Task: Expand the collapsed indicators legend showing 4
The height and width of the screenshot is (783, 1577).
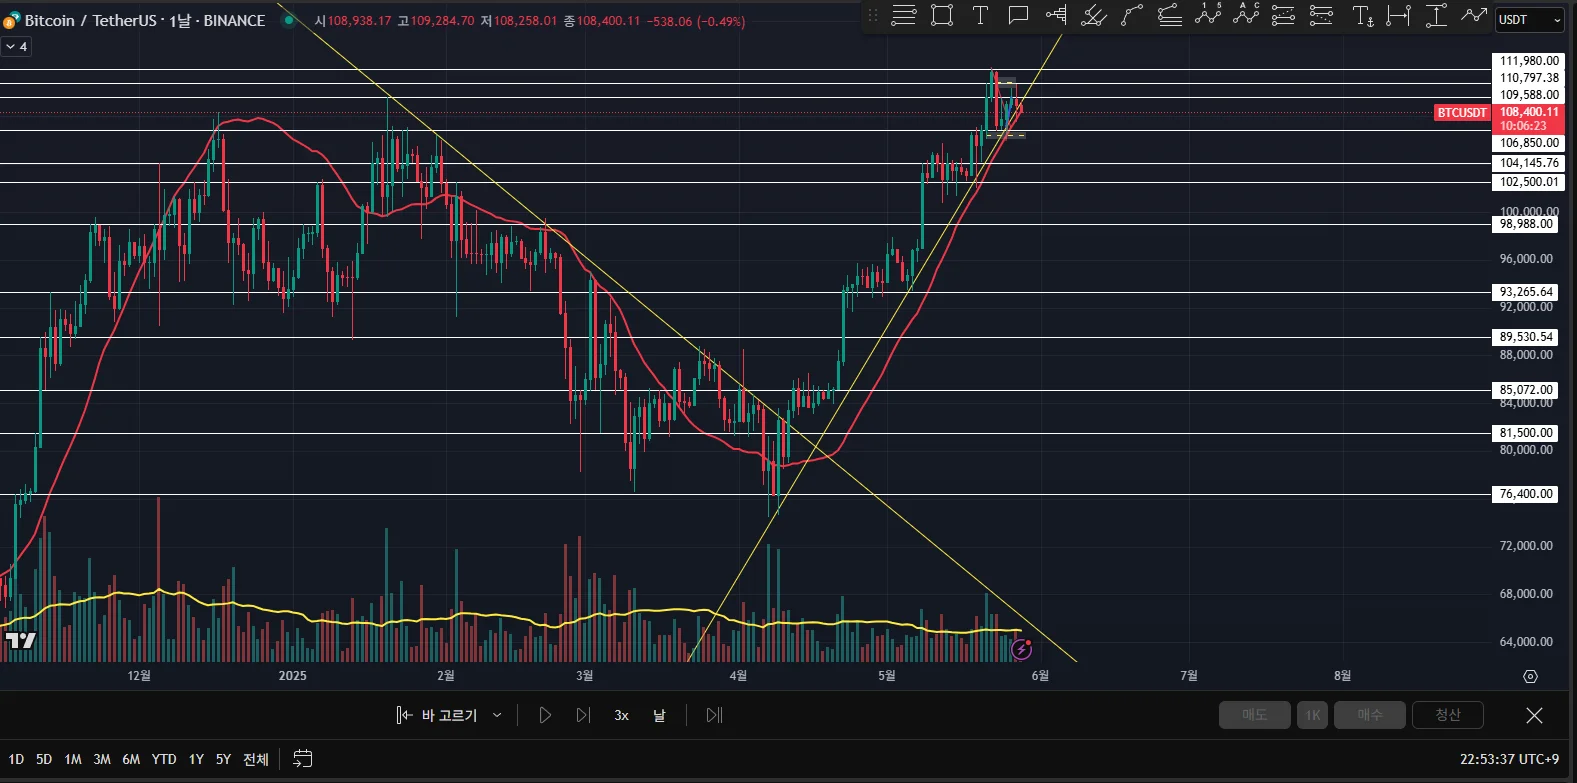Action: (x=16, y=47)
